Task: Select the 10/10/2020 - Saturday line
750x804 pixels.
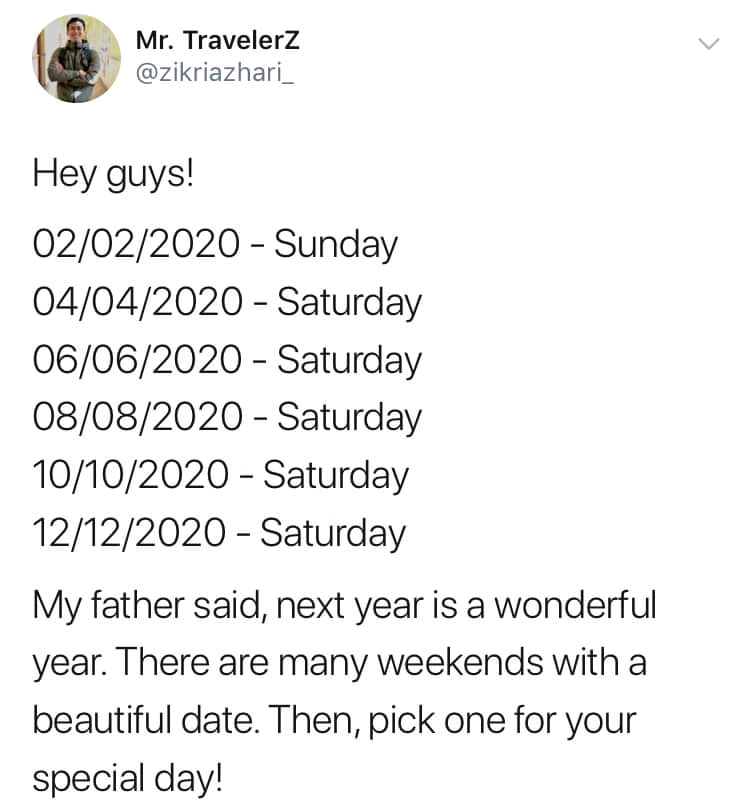Action: (x=220, y=476)
